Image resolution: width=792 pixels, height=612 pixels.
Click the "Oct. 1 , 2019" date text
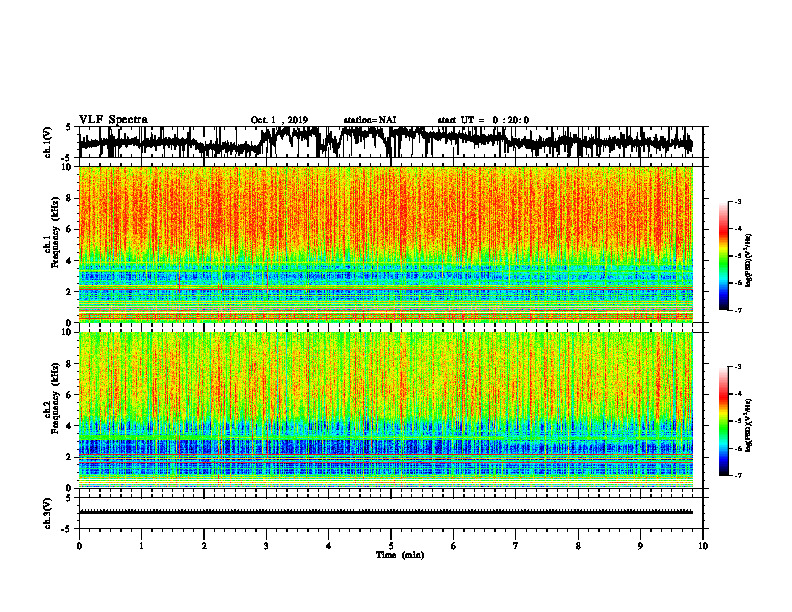click(279, 120)
